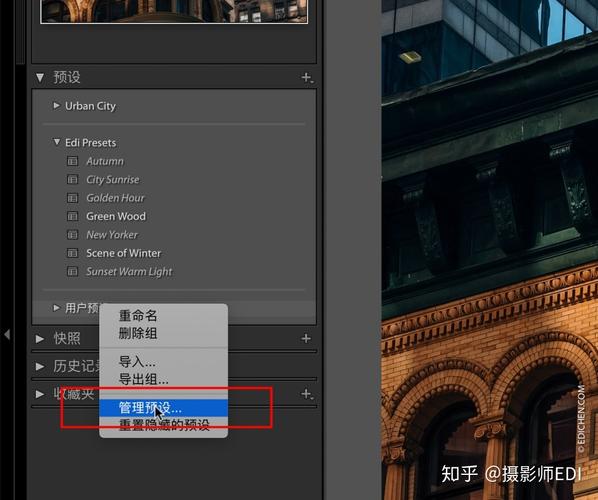This screenshot has width=598, height=500.
Task: Expand the 快照 panel
Action: [40, 338]
